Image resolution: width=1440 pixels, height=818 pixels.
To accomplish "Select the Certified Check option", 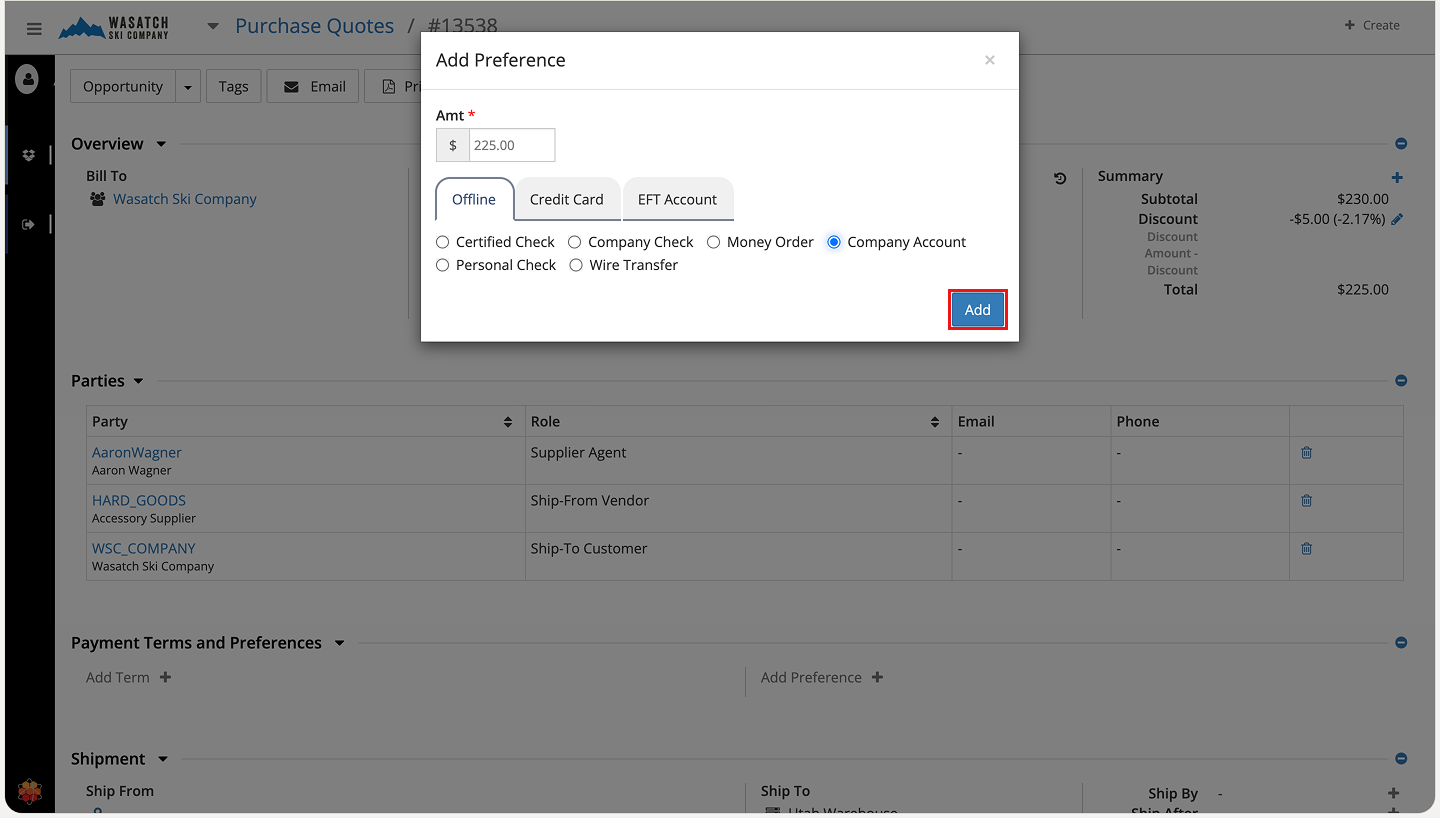I will point(443,242).
